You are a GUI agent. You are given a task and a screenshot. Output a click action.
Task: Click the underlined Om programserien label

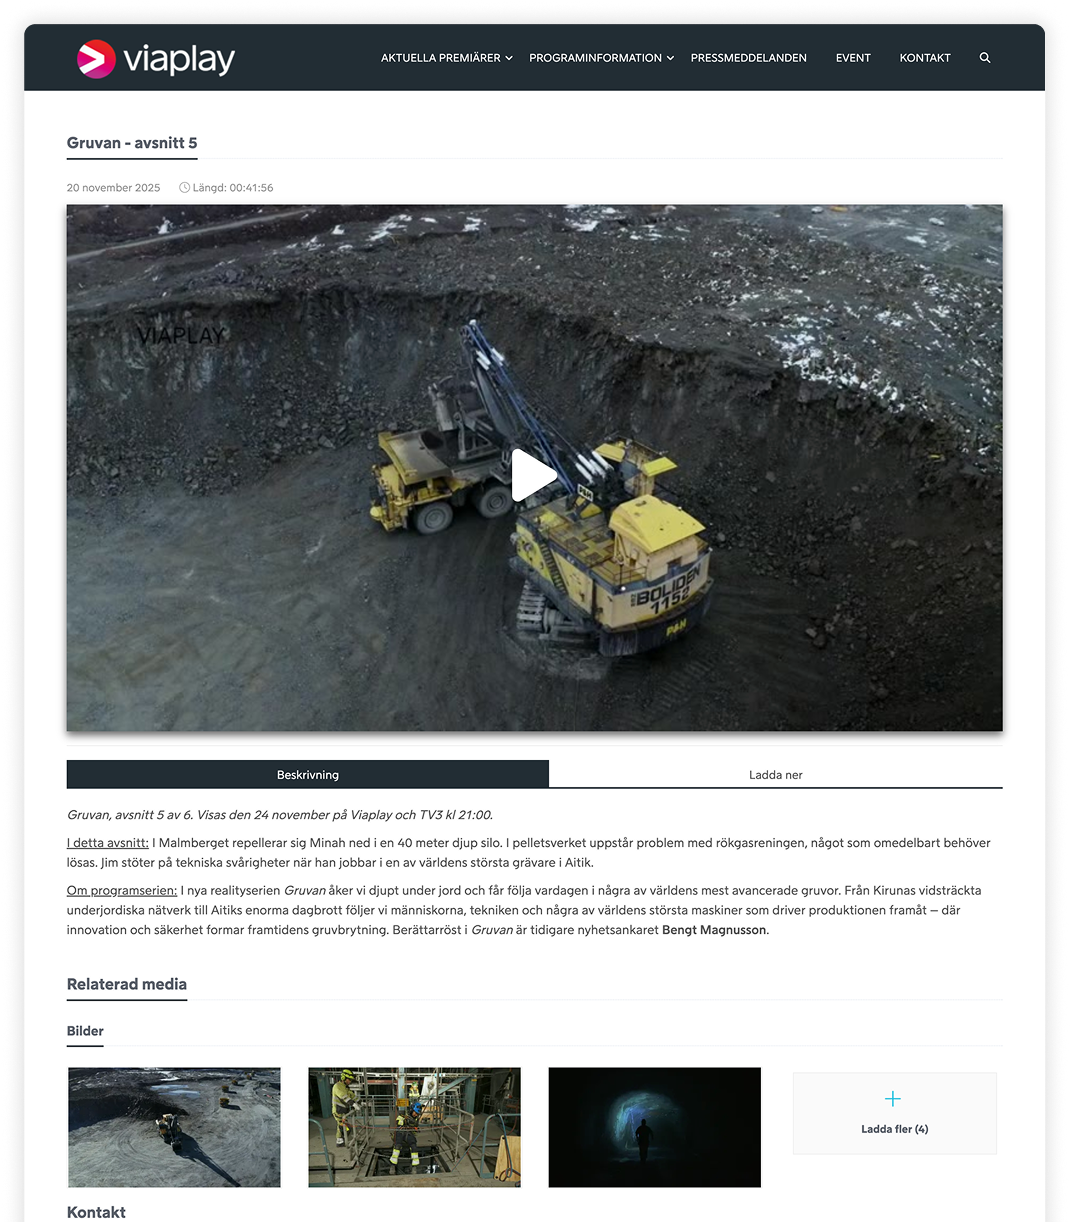coord(122,890)
